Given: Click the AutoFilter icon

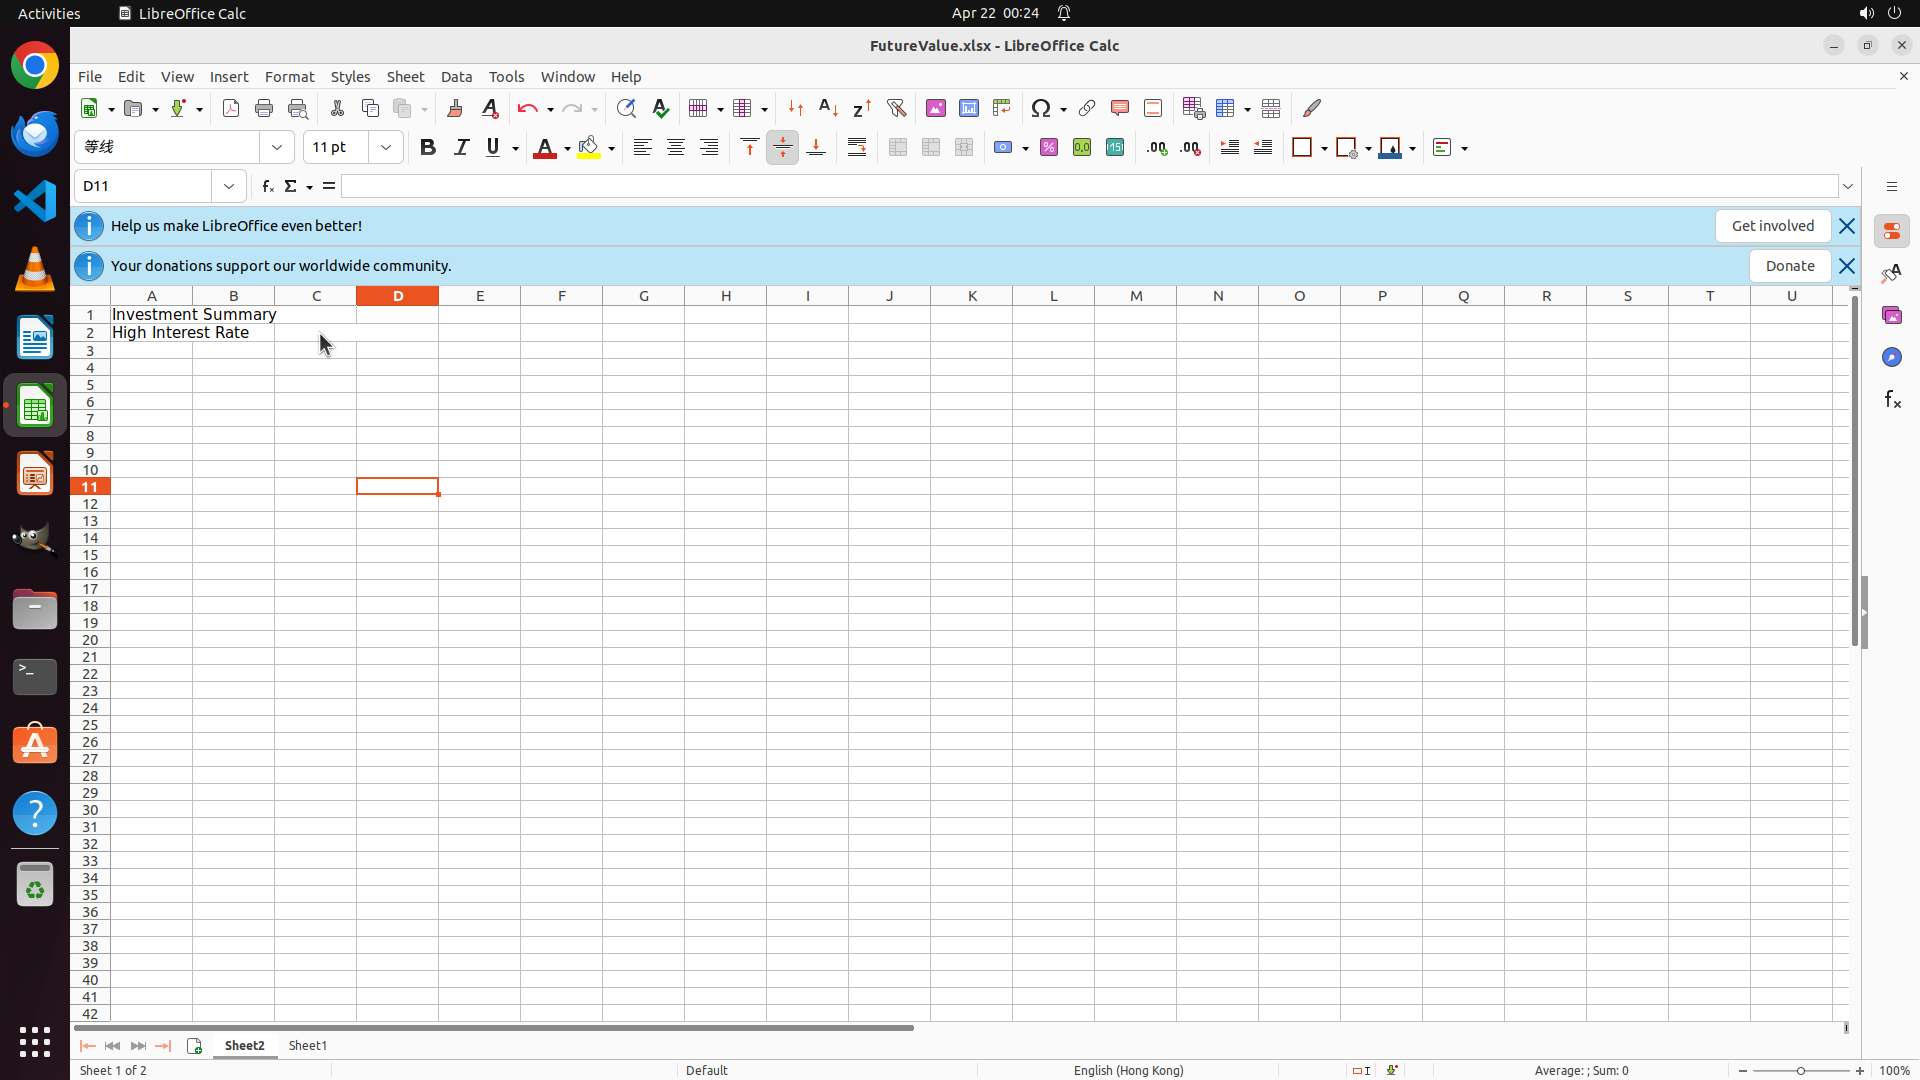Looking at the screenshot, I should click(x=896, y=108).
